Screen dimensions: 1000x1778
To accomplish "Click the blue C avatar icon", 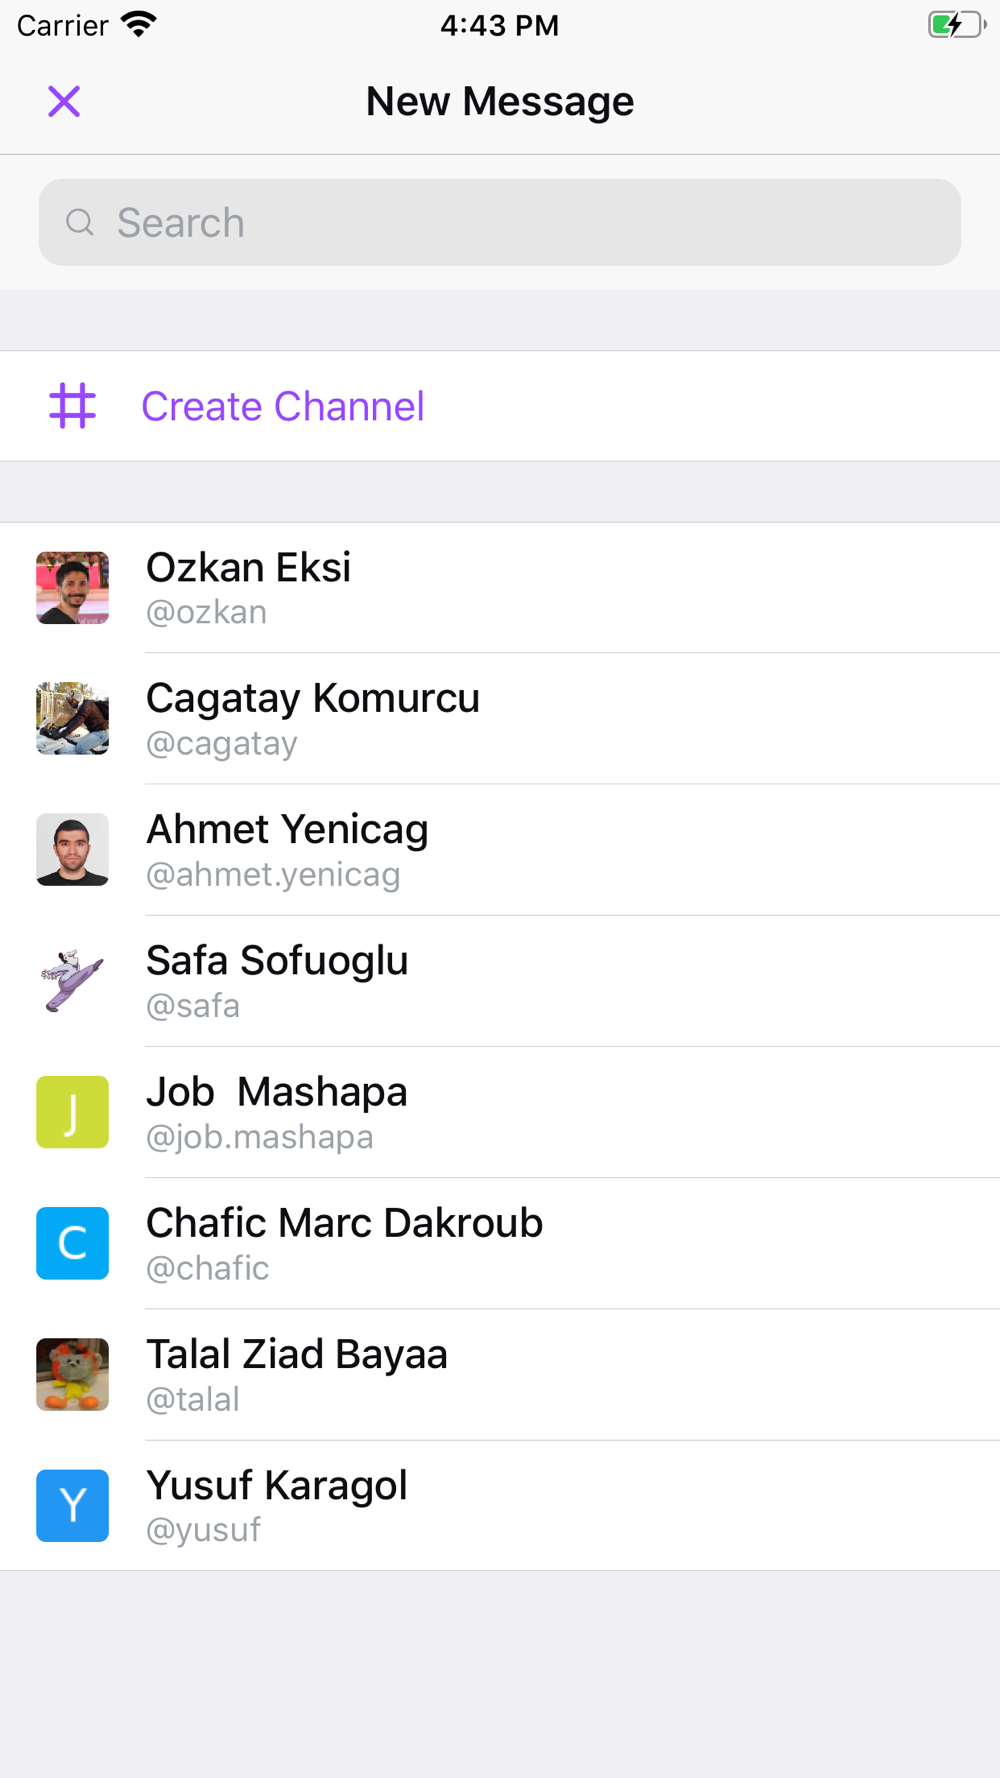I will 72,1243.
